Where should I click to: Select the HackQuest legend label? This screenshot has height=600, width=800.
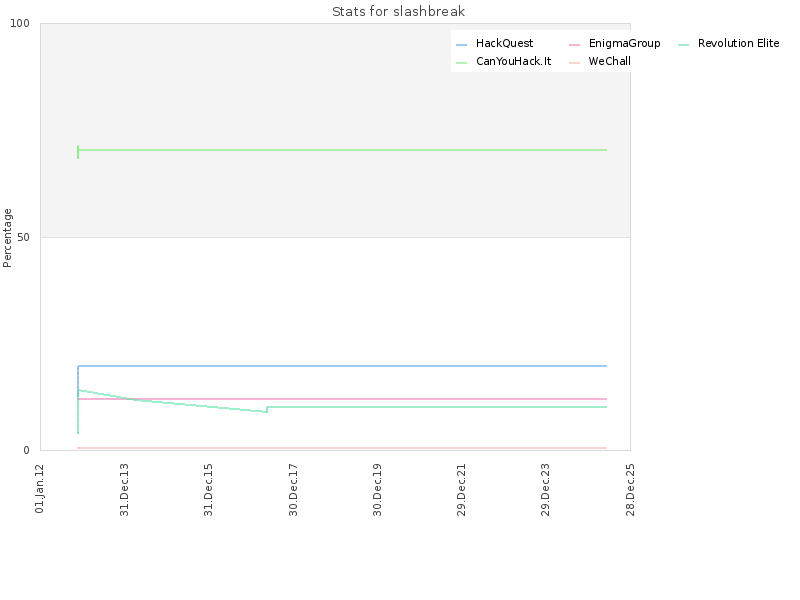[x=504, y=43]
